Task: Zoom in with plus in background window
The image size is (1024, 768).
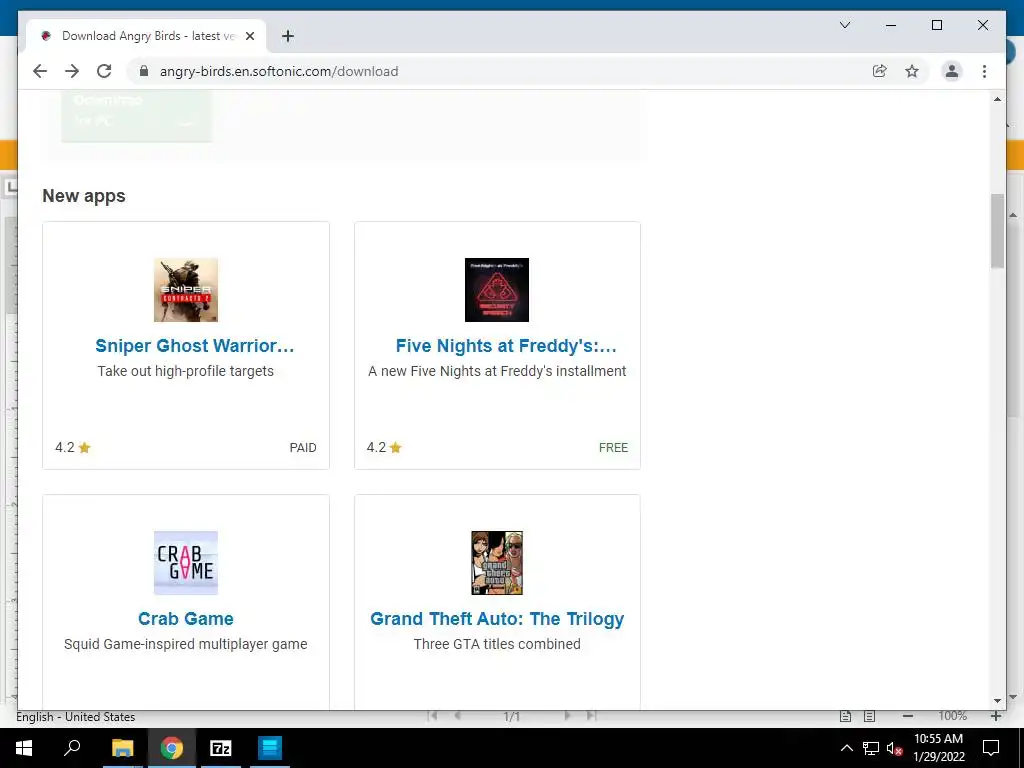Action: [x=996, y=716]
